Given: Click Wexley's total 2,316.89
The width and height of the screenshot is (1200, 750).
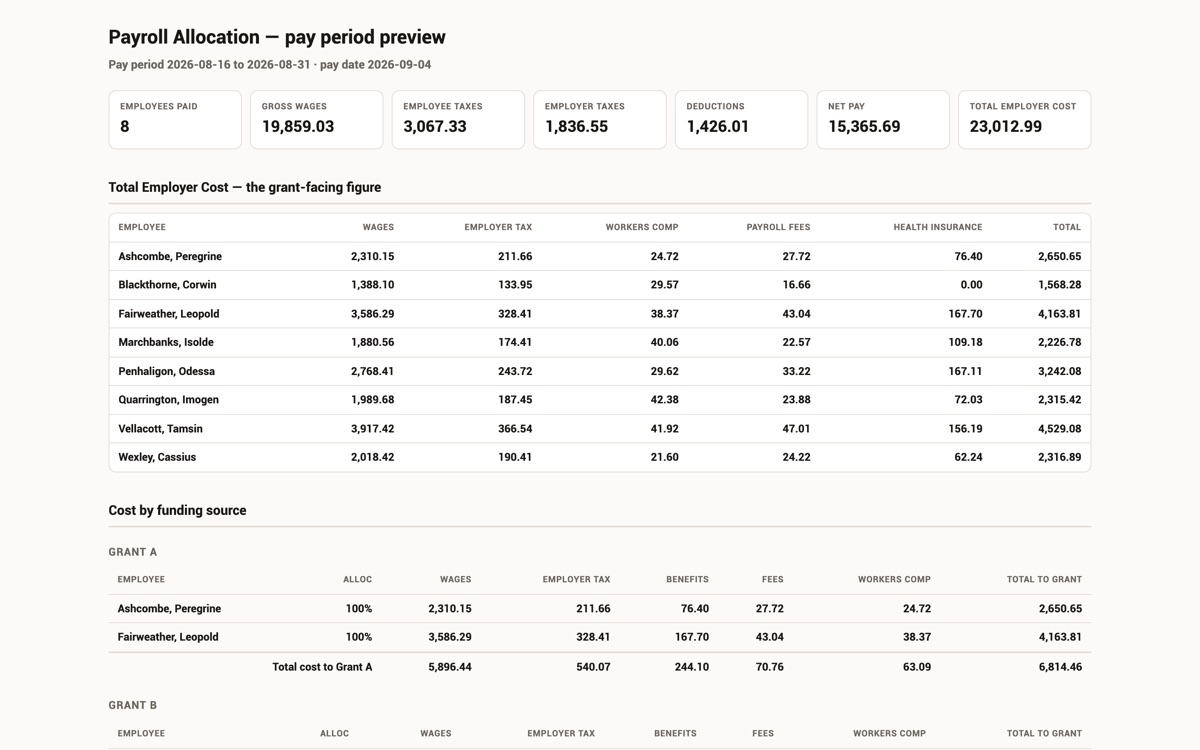Looking at the screenshot, I should point(1059,457).
